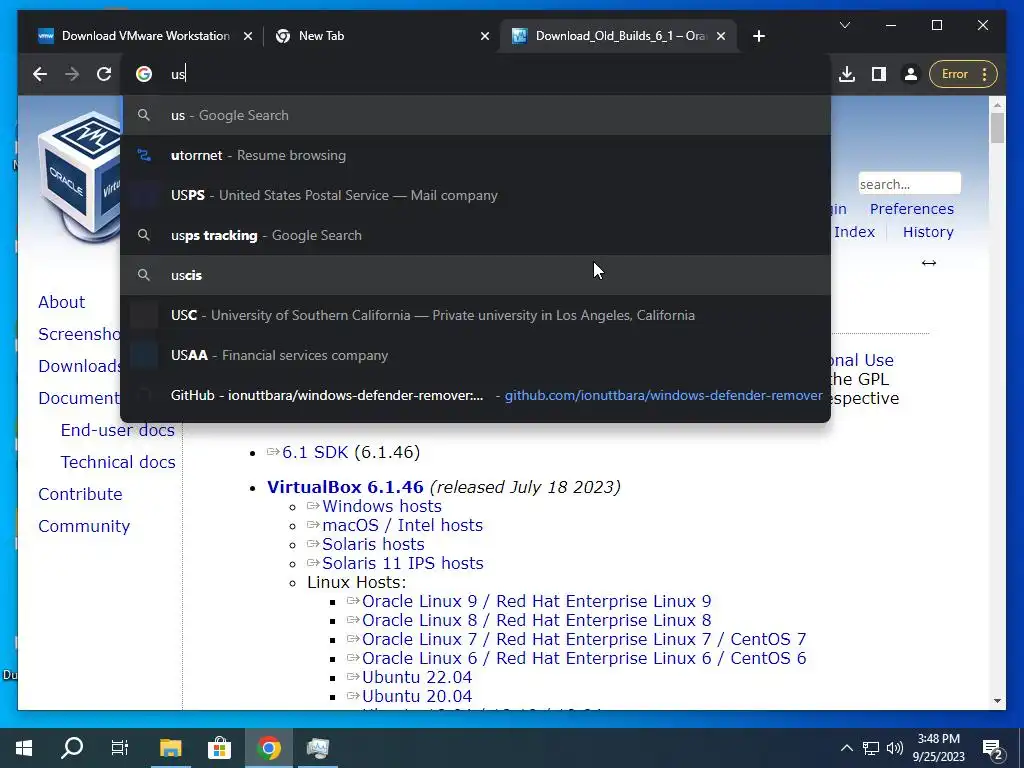Click the Google icon in address bar
The width and height of the screenshot is (1024, 768).
144,74
